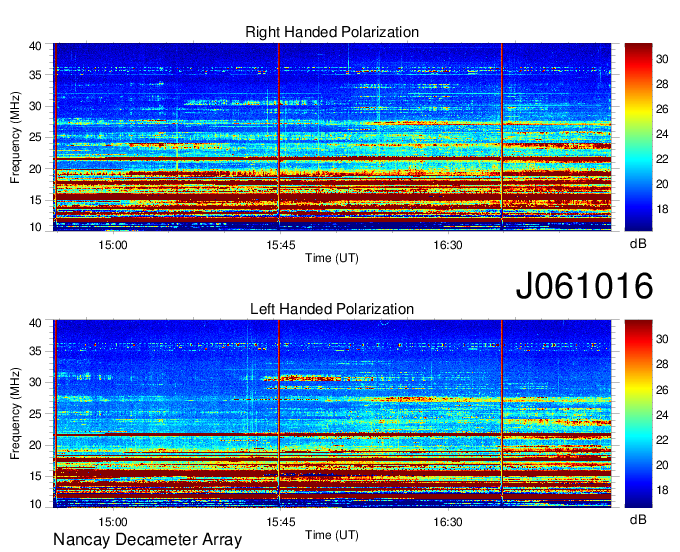Click "Frequency (MHz)" axis label of Right Handed plot
This screenshot has height=552, width=680.
point(15,137)
